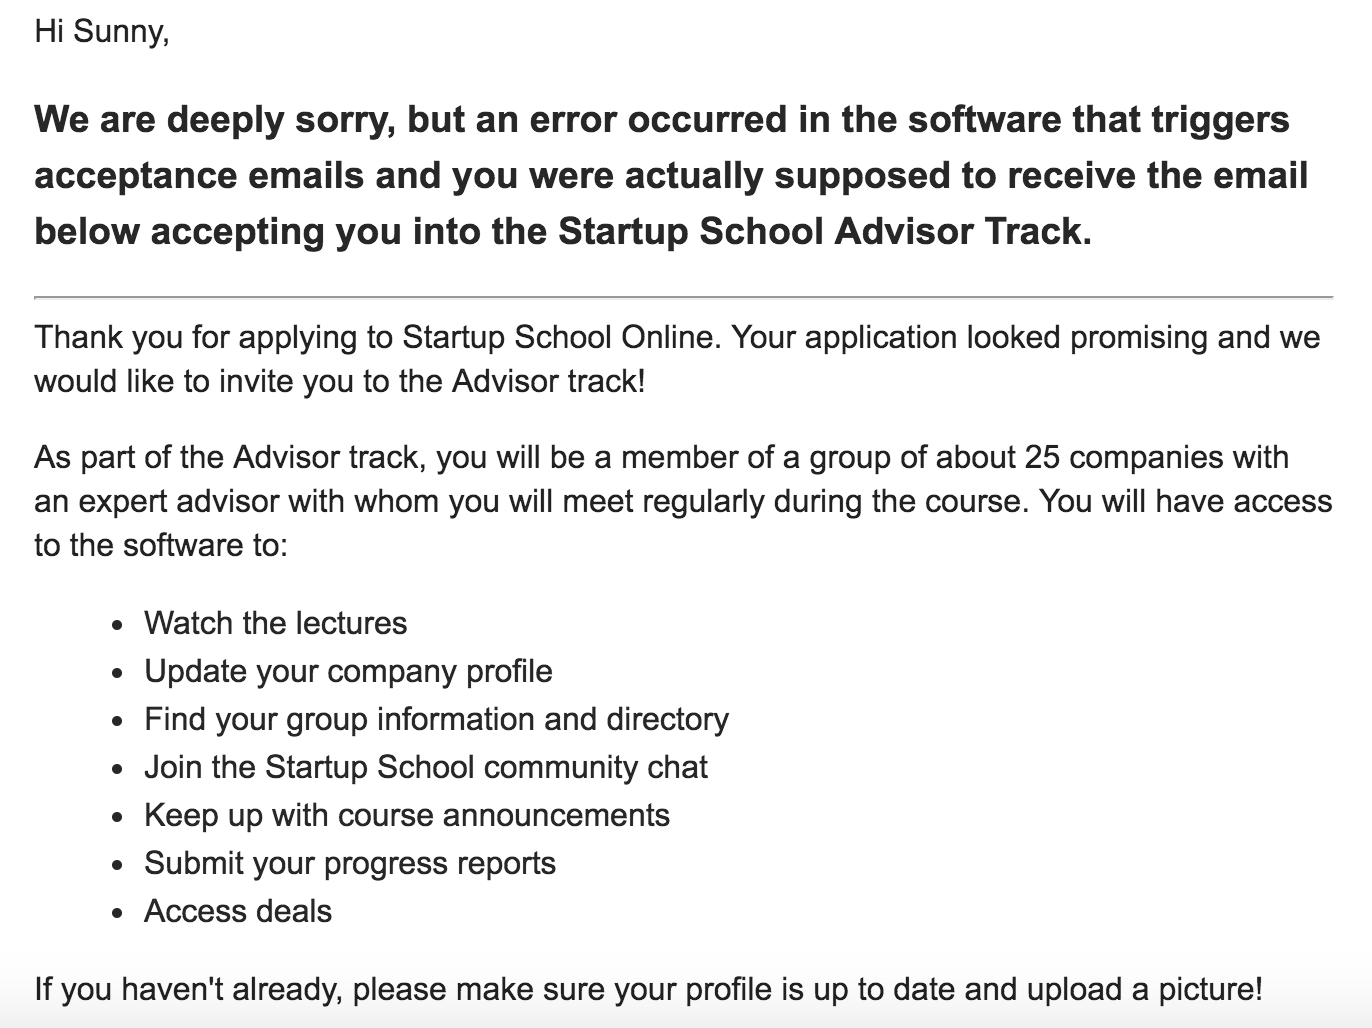
Task: Click the "Access deals" bullet item
Action: [237, 911]
